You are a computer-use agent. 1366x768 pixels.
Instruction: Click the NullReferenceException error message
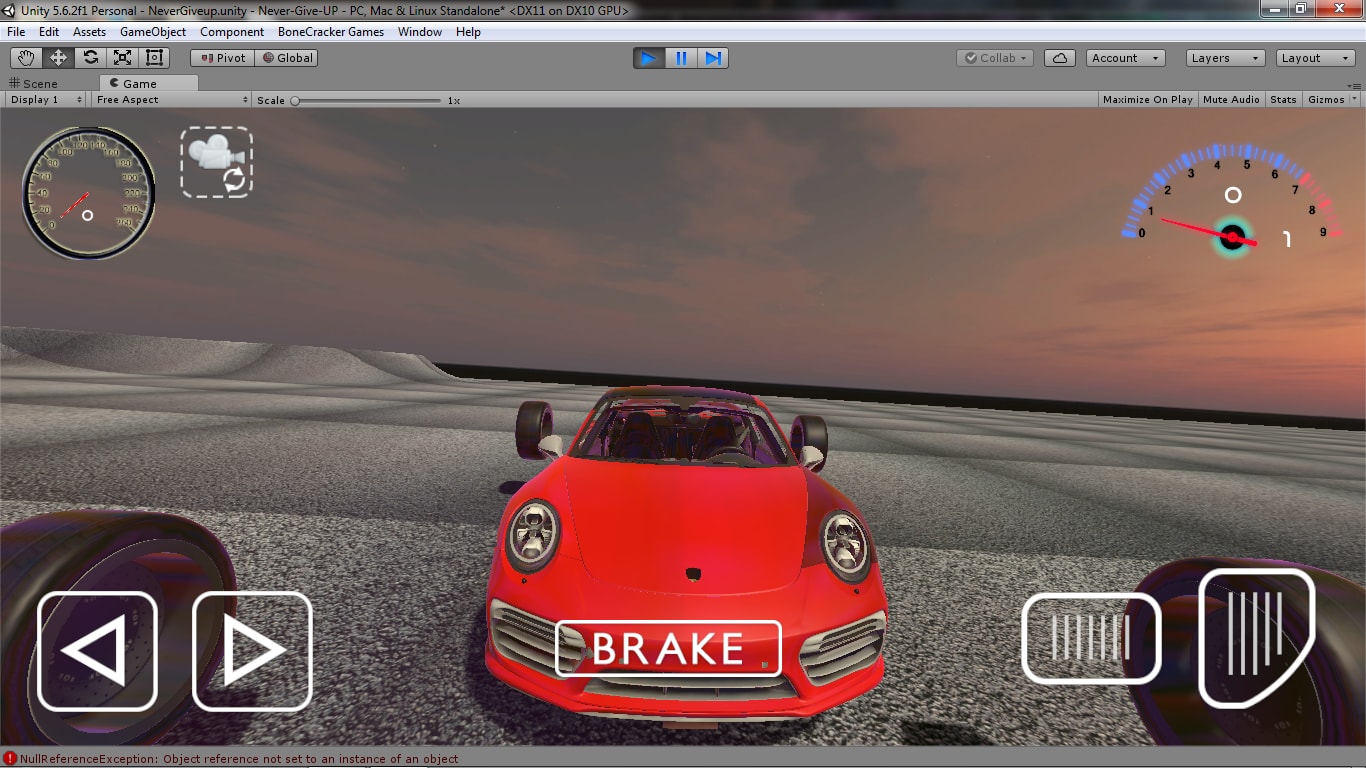tap(239, 759)
